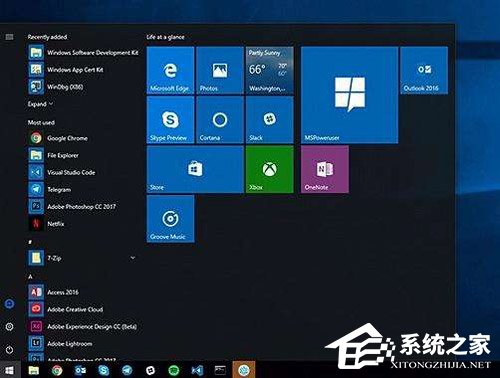The width and height of the screenshot is (500, 378).
Task: Open the Store tile
Action: [195, 169]
